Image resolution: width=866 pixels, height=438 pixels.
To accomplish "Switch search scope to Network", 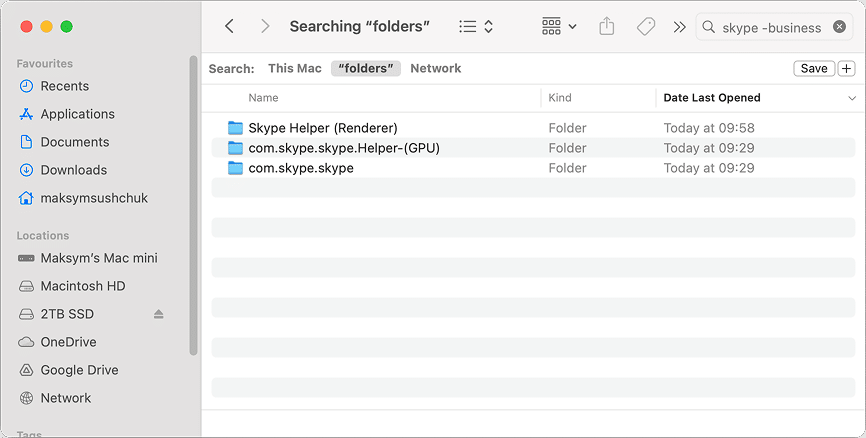I will (x=436, y=68).
